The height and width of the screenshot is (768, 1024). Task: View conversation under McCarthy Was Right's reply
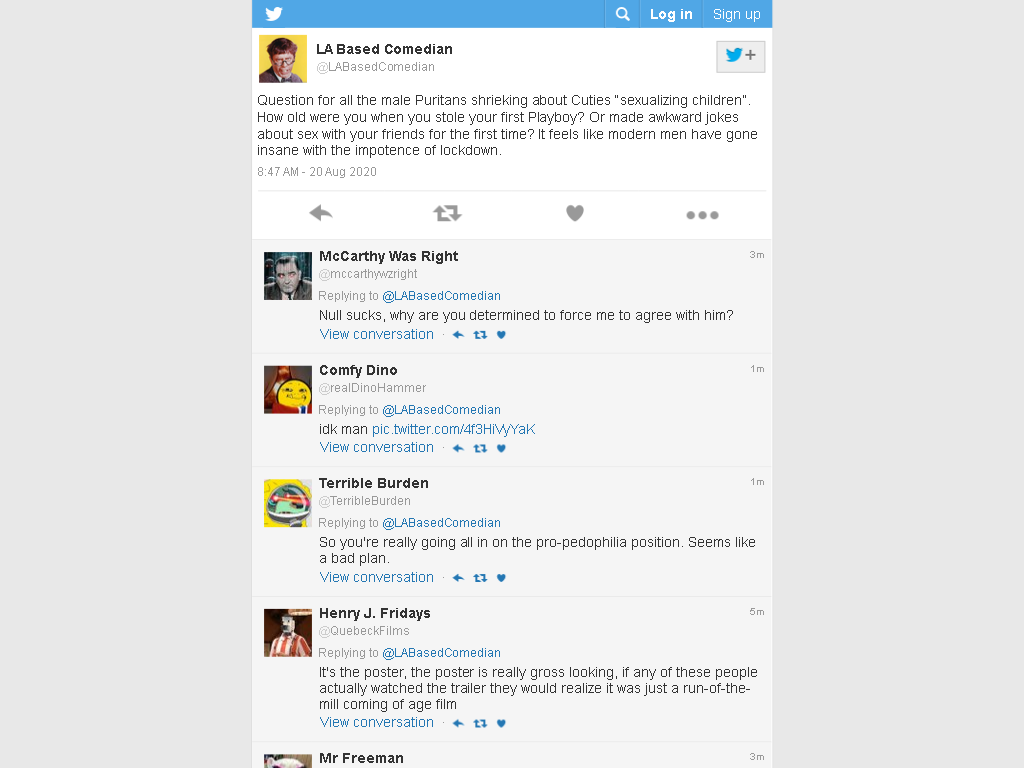click(376, 334)
